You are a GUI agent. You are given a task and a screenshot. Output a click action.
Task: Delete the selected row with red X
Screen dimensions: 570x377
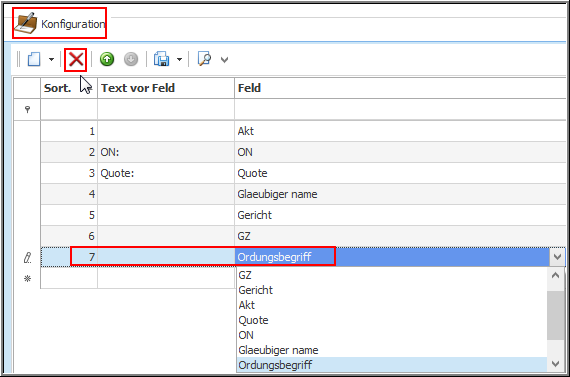pos(76,59)
